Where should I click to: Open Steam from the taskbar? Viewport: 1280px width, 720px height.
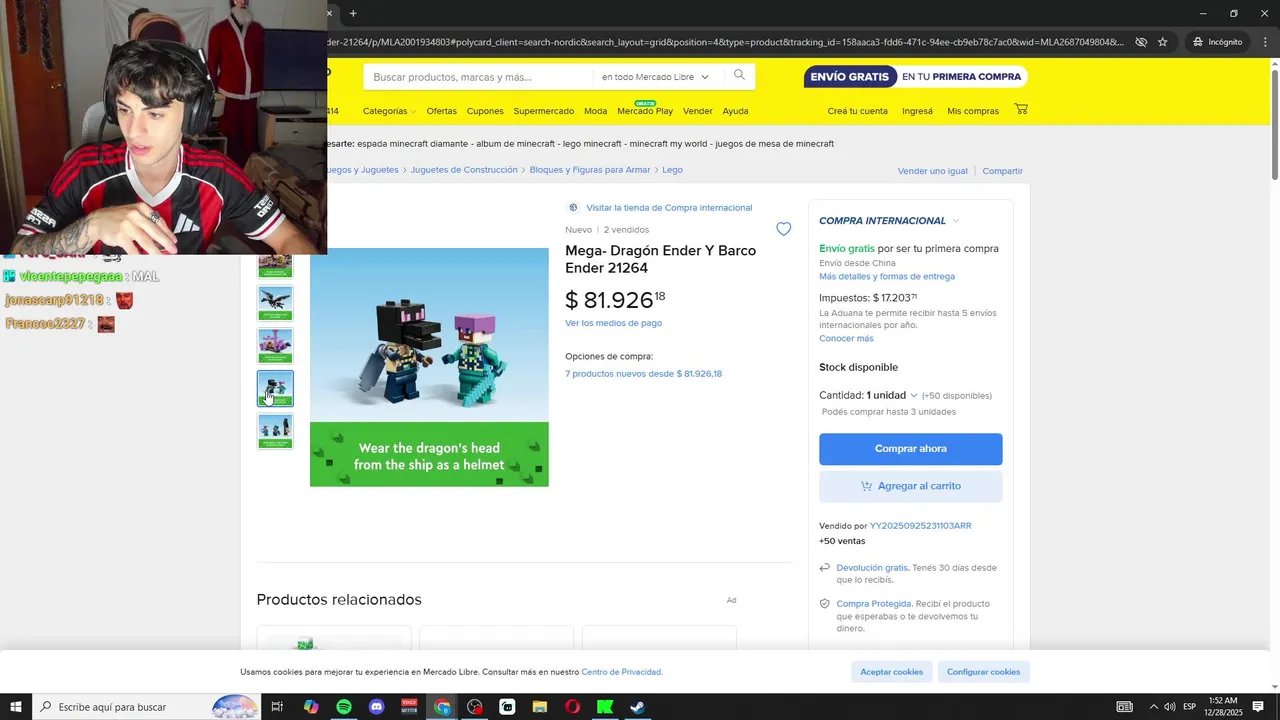637,707
